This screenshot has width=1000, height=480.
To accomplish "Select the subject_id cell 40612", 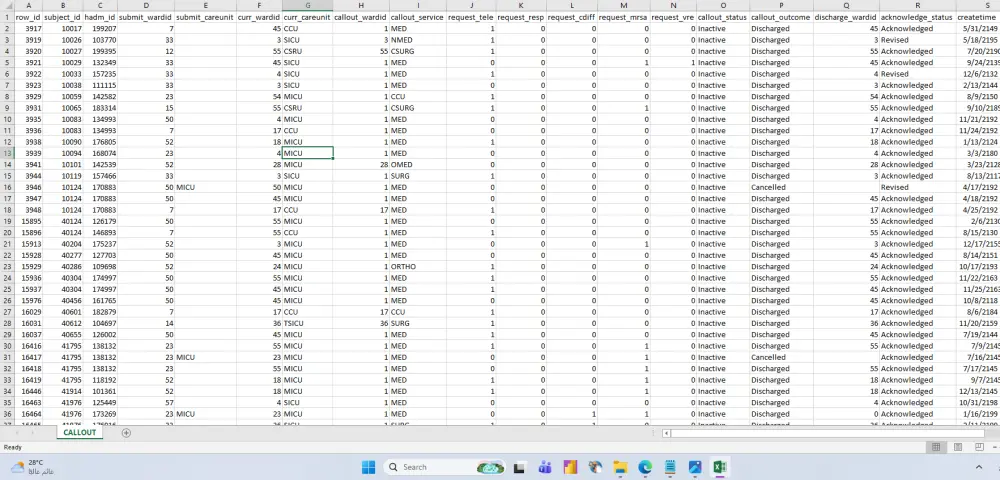I will pyautogui.click(x=63, y=323).
